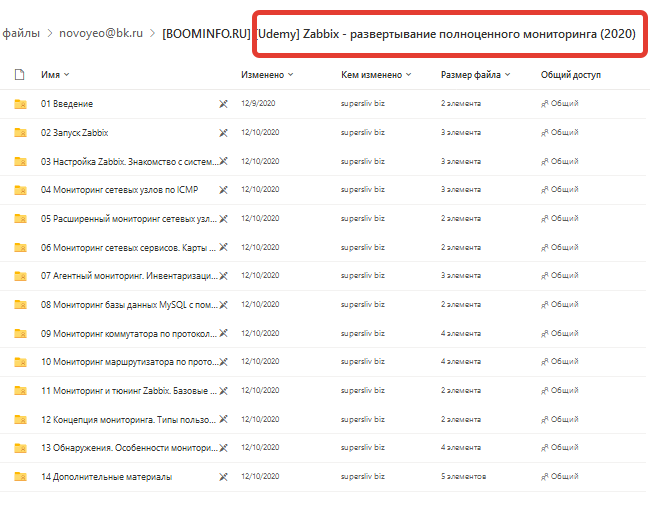Click folder icon of 08 Мониторинг базы данных MySQL
Viewport: 650px width, 514px height.
(x=20, y=305)
